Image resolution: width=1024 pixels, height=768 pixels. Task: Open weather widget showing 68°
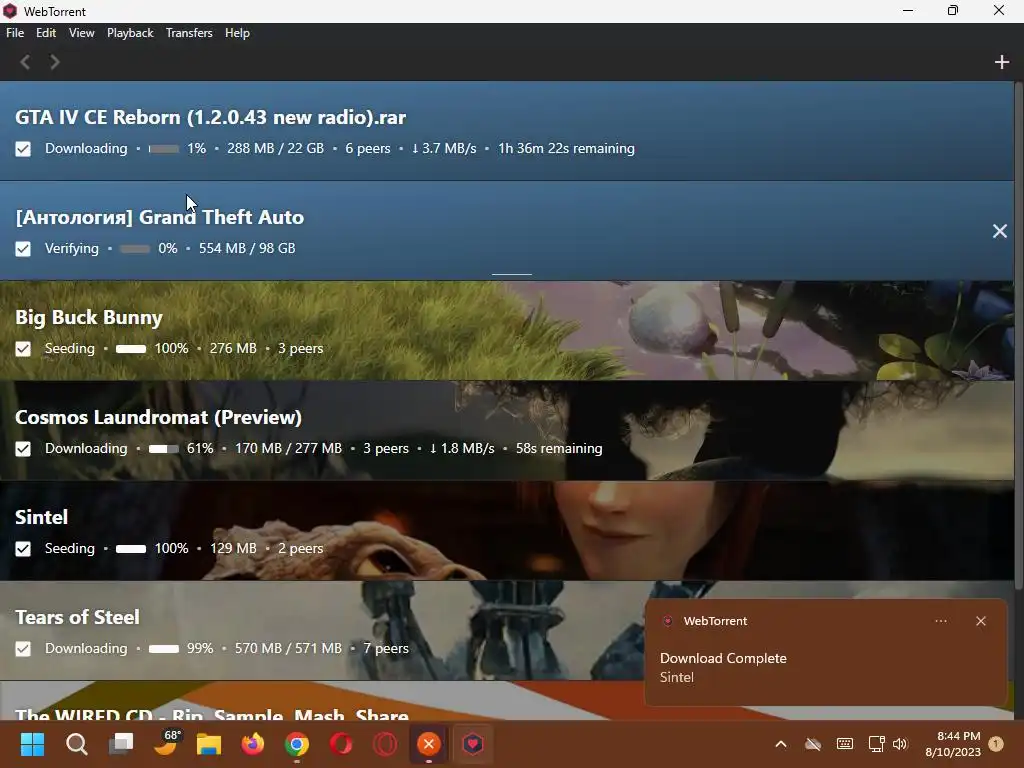[166, 743]
